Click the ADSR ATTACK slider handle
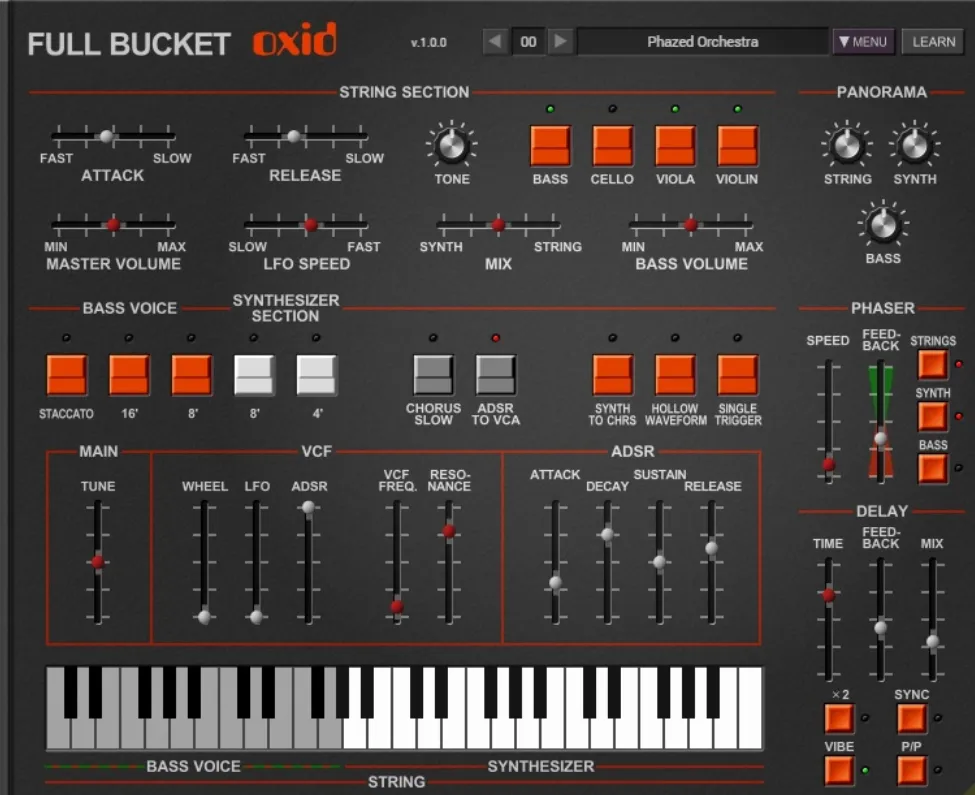Viewport: 975px width, 795px height. (x=555, y=582)
